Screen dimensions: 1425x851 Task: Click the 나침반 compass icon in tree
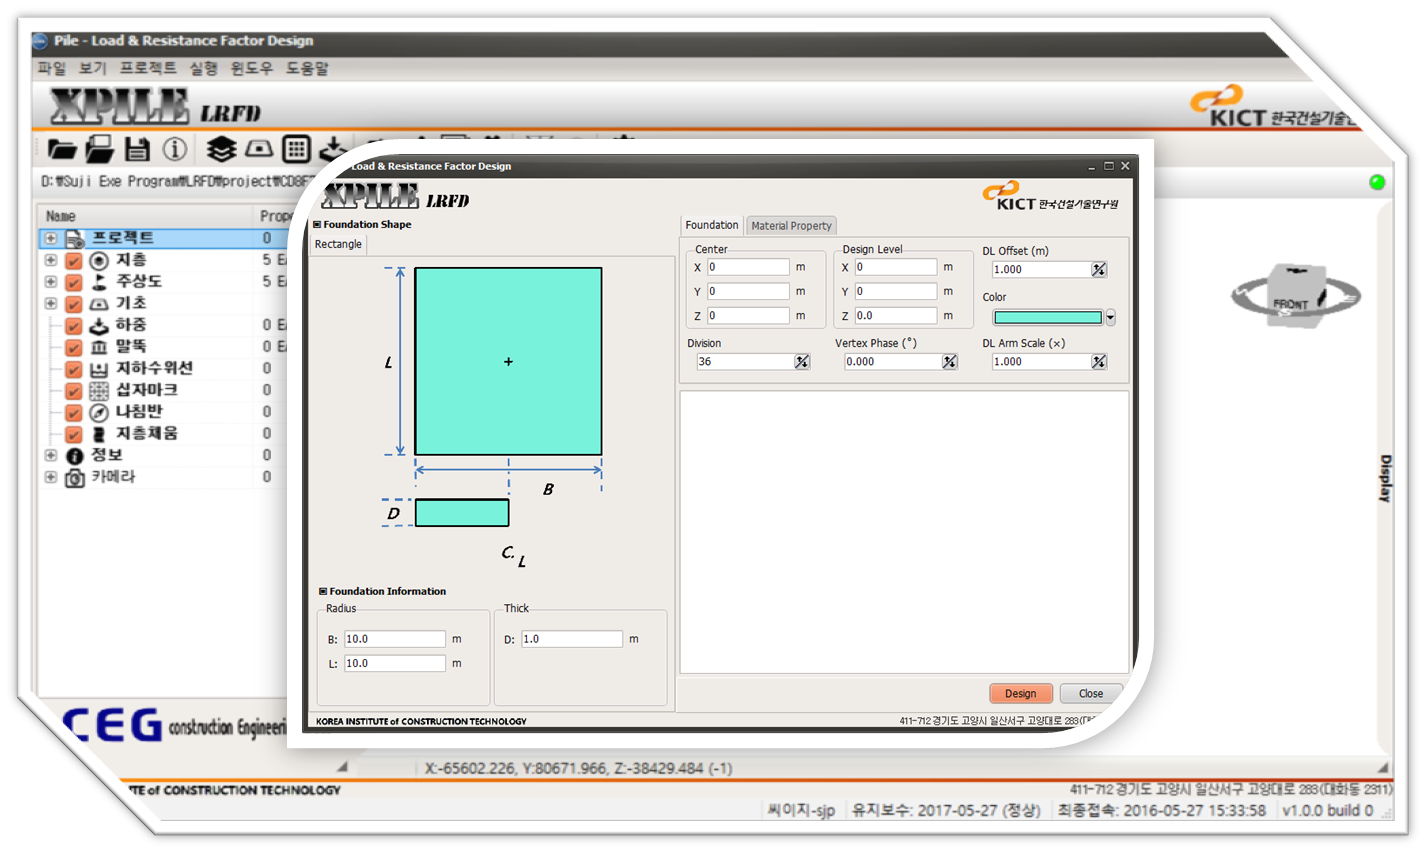pos(99,413)
